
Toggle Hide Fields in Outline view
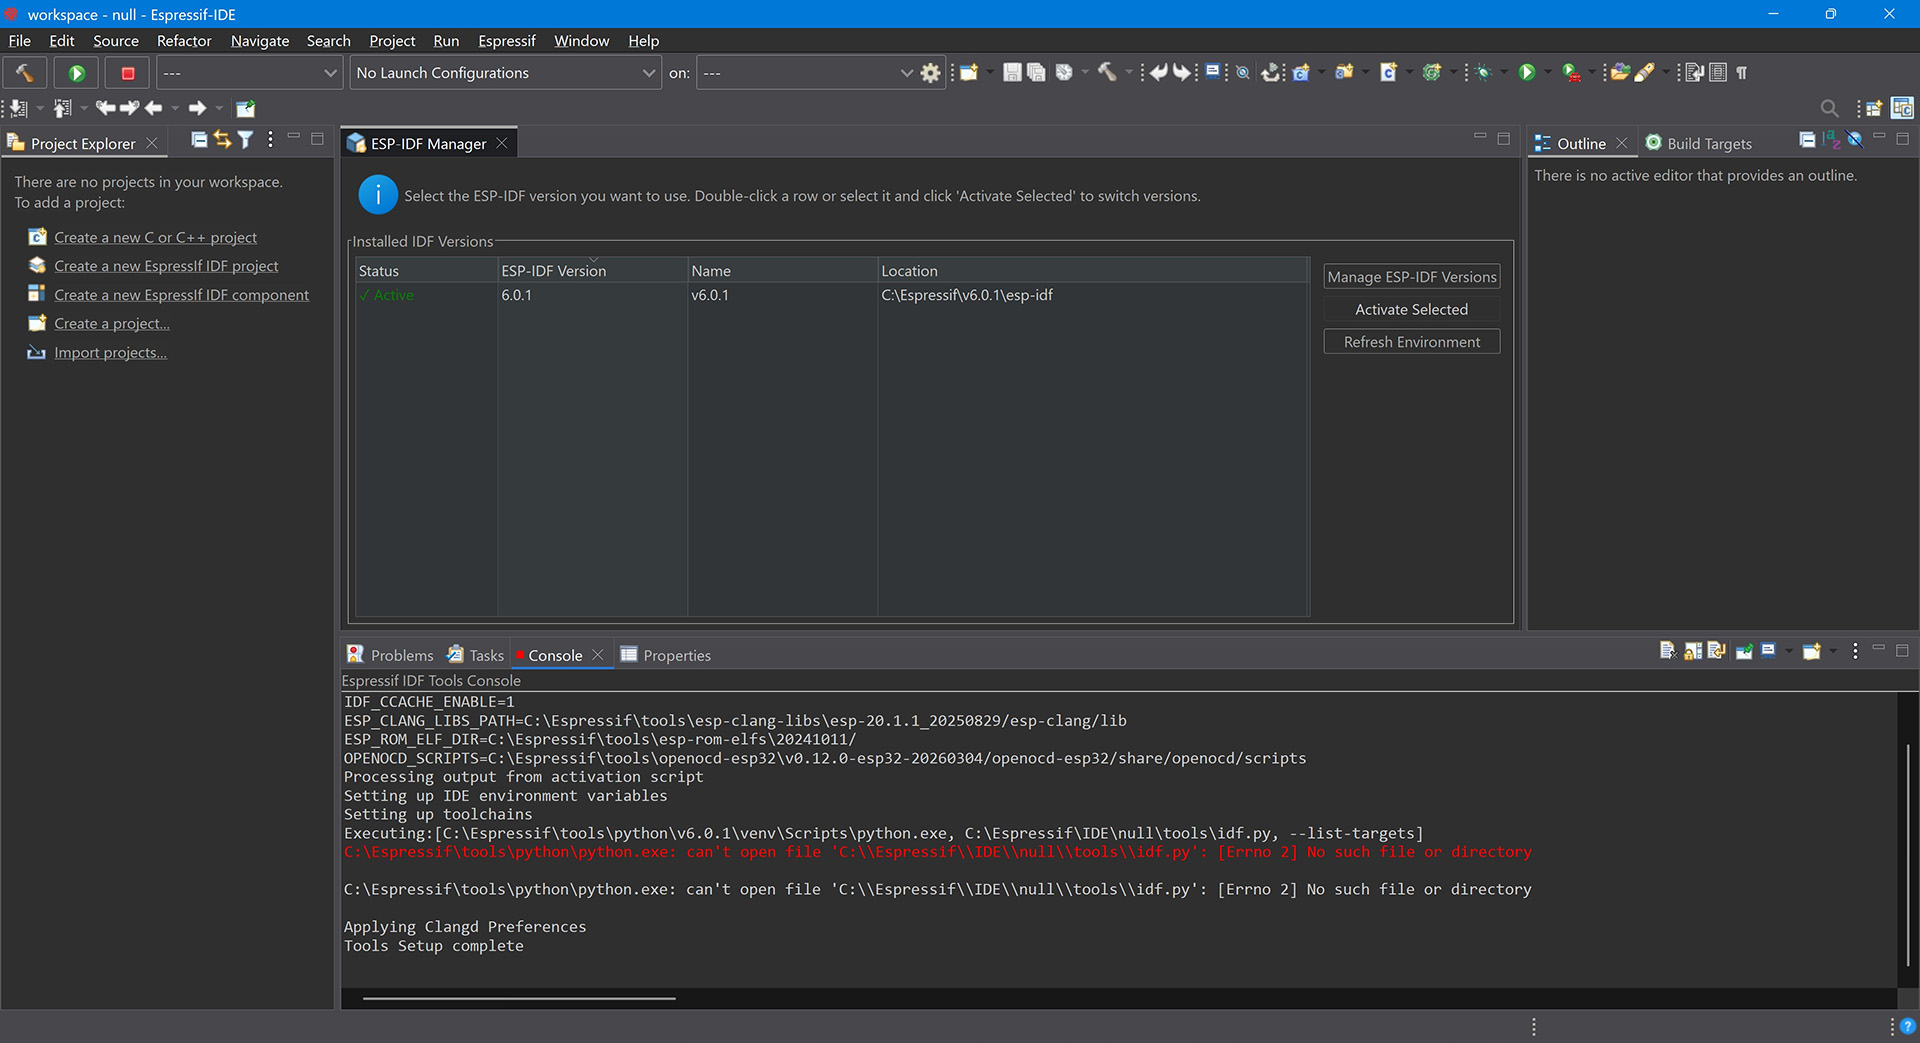pos(1855,140)
